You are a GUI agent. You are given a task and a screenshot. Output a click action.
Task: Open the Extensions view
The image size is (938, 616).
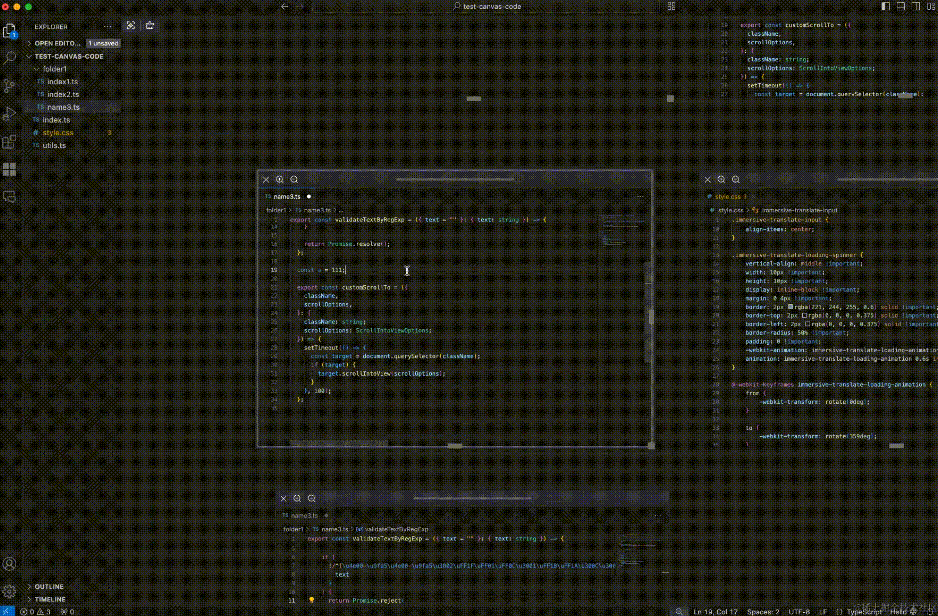(10, 142)
